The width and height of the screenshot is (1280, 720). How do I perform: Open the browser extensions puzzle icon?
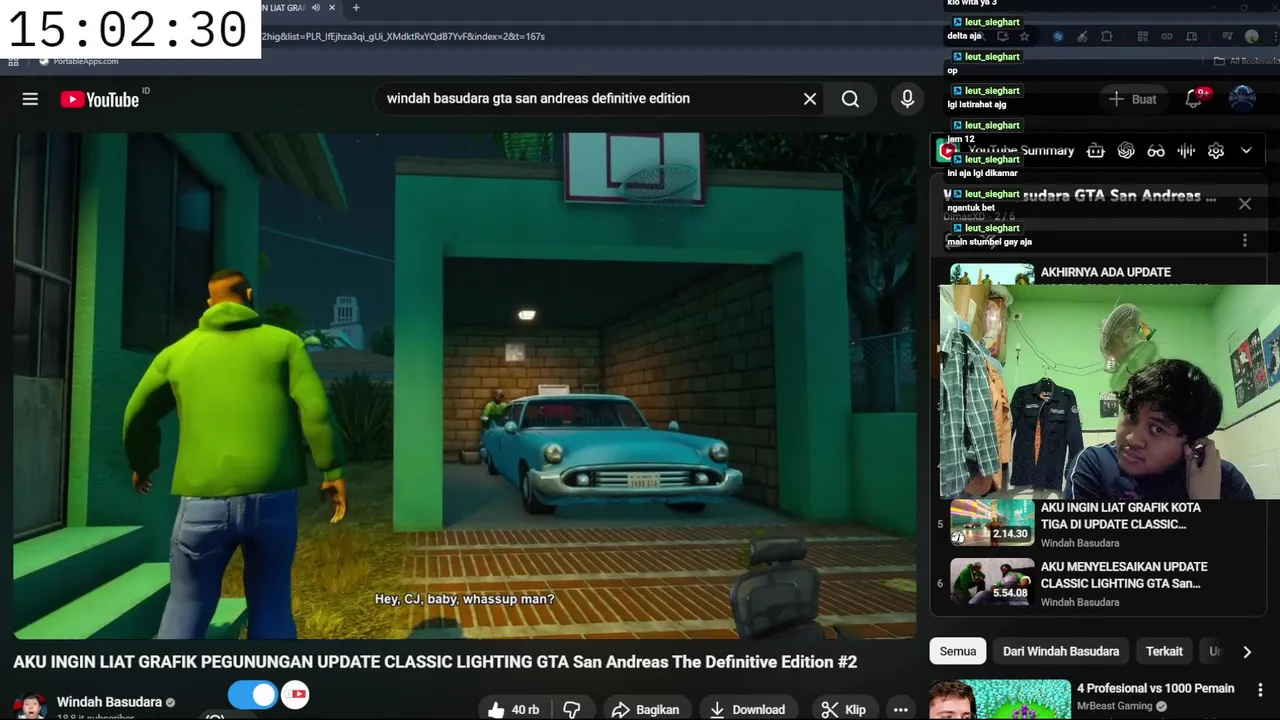1106,36
